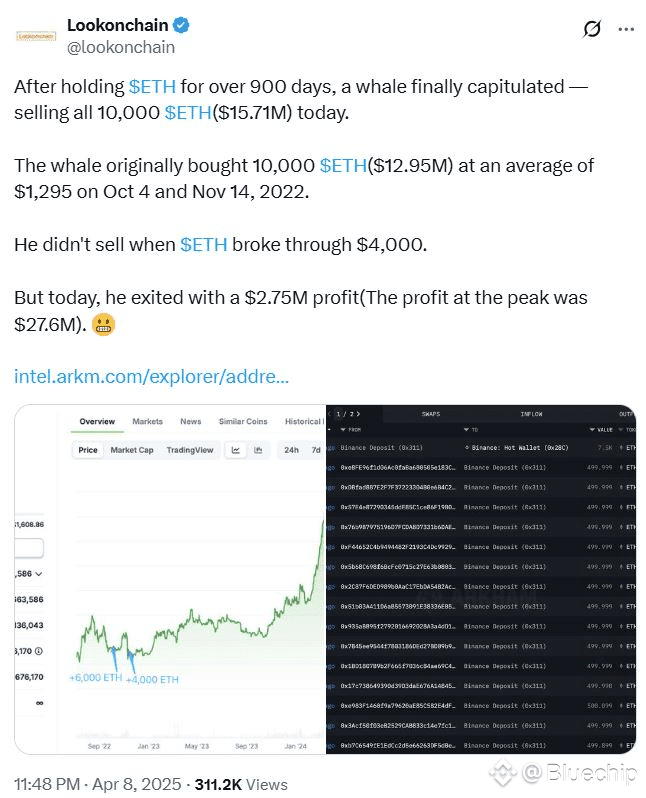The image size is (646, 798).
Task: Toggle the Market Cap chart view
Action: pos(132,450)
